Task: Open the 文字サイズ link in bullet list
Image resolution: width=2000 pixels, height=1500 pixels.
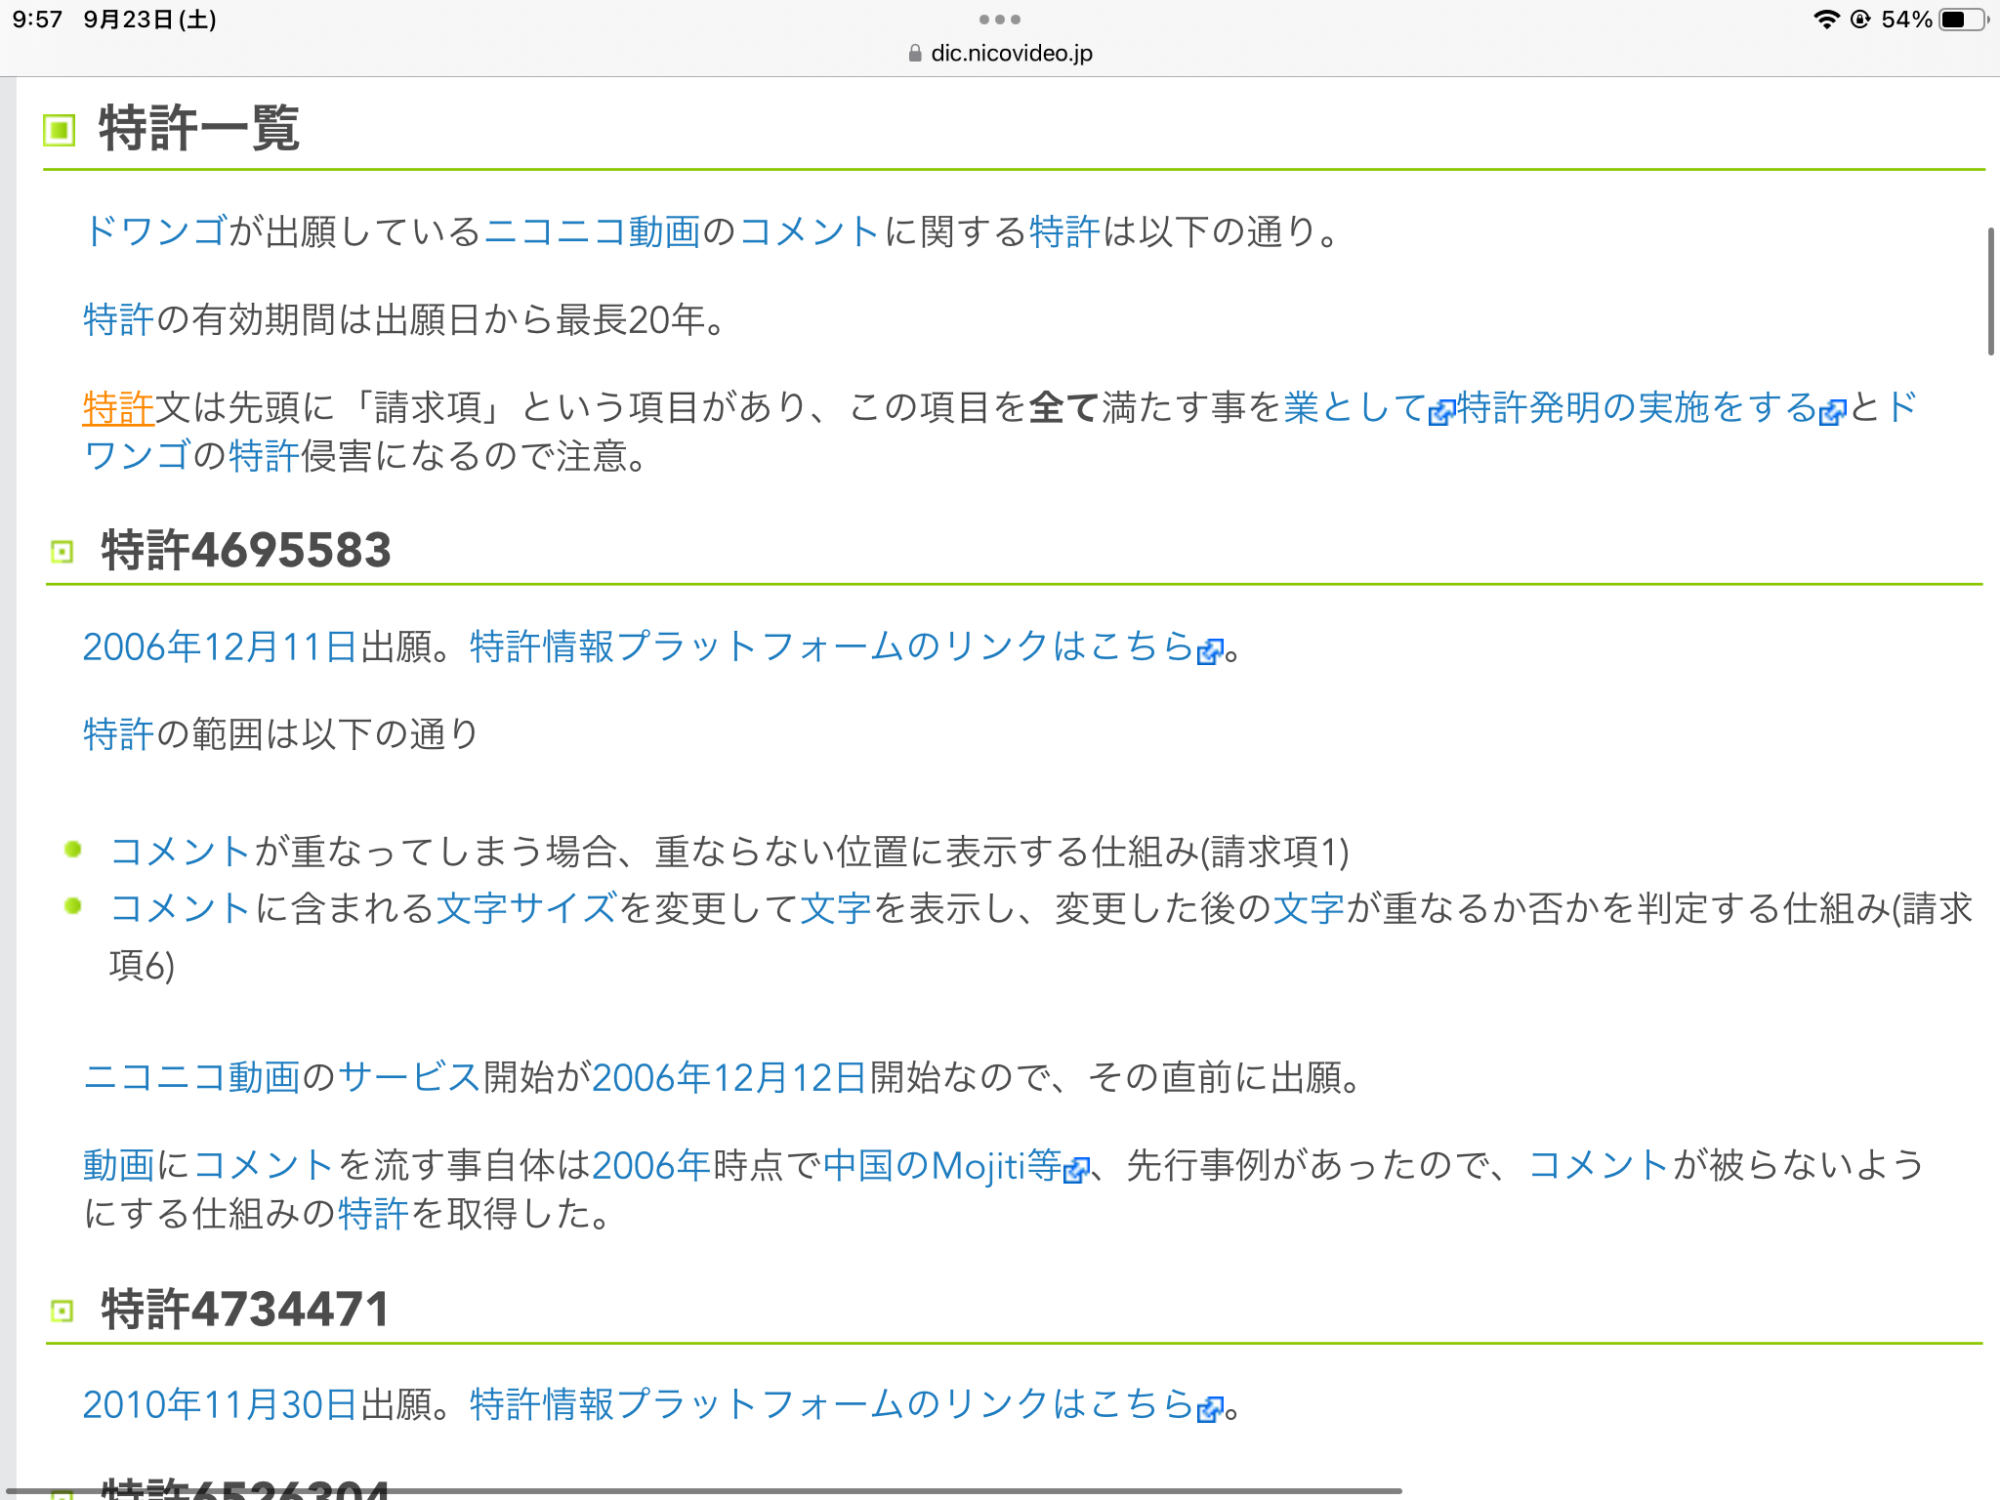Action: pyautogui.click(x=526, y=908)
